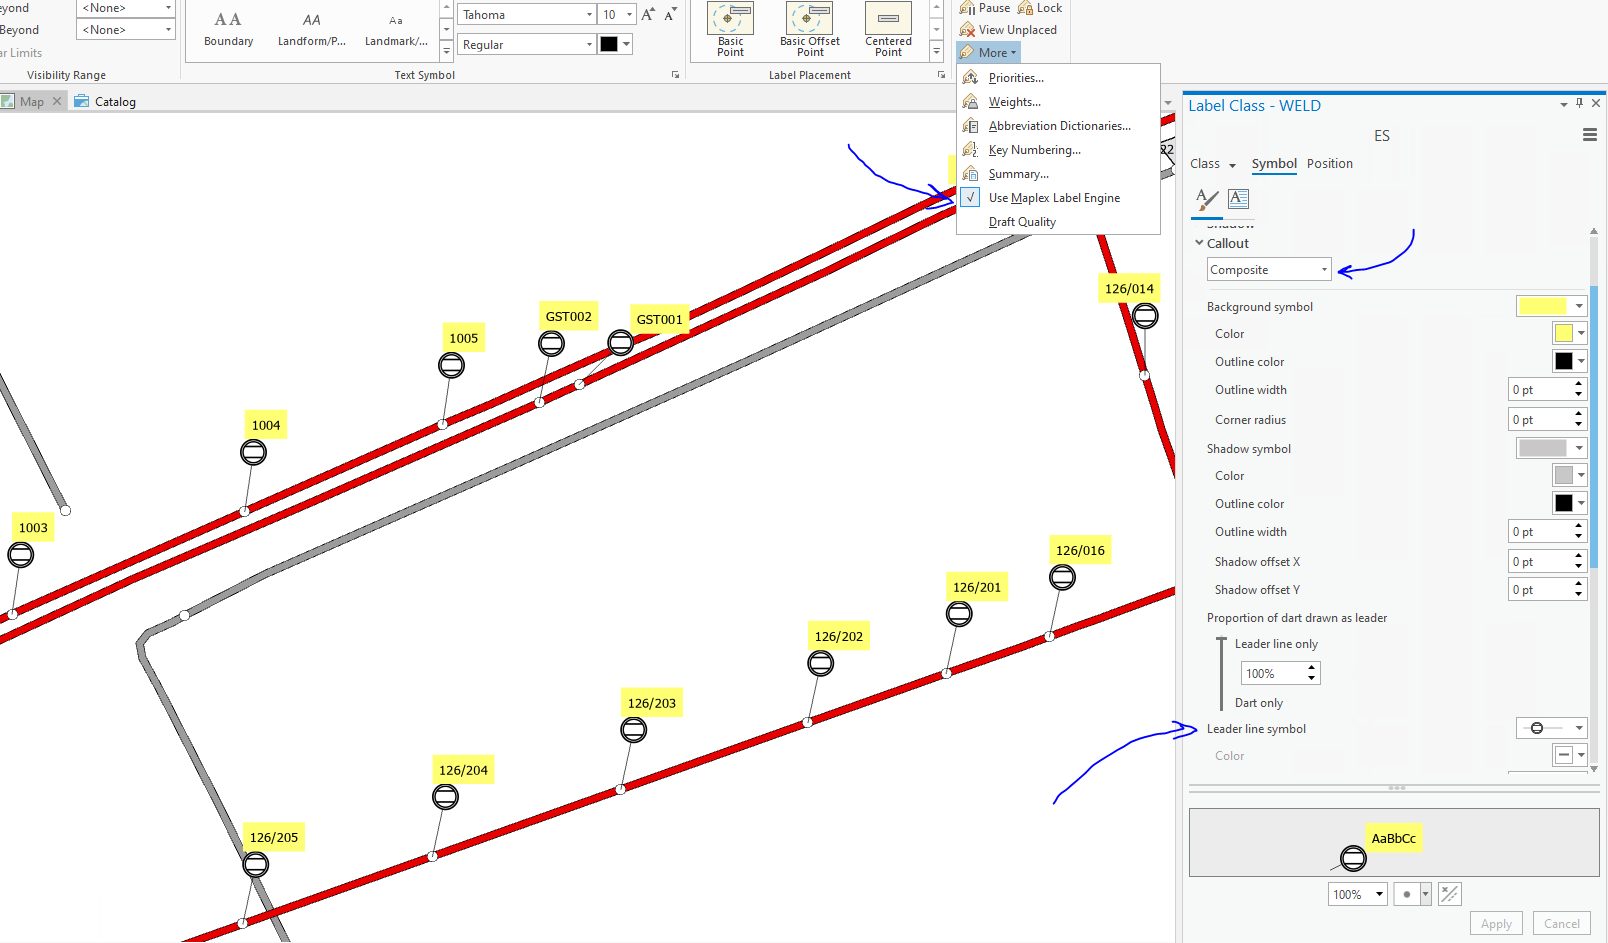This screenshot has width=1608, height=943.
Task: Click the Cancel button
Action: coord(1561,923)
